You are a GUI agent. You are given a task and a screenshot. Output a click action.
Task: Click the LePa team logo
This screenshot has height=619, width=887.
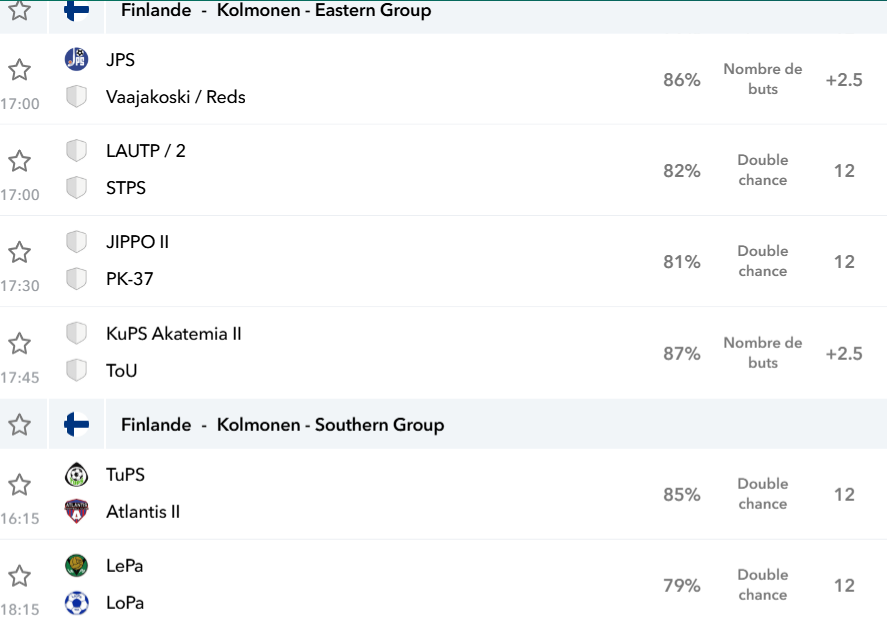tap(76, 565)
